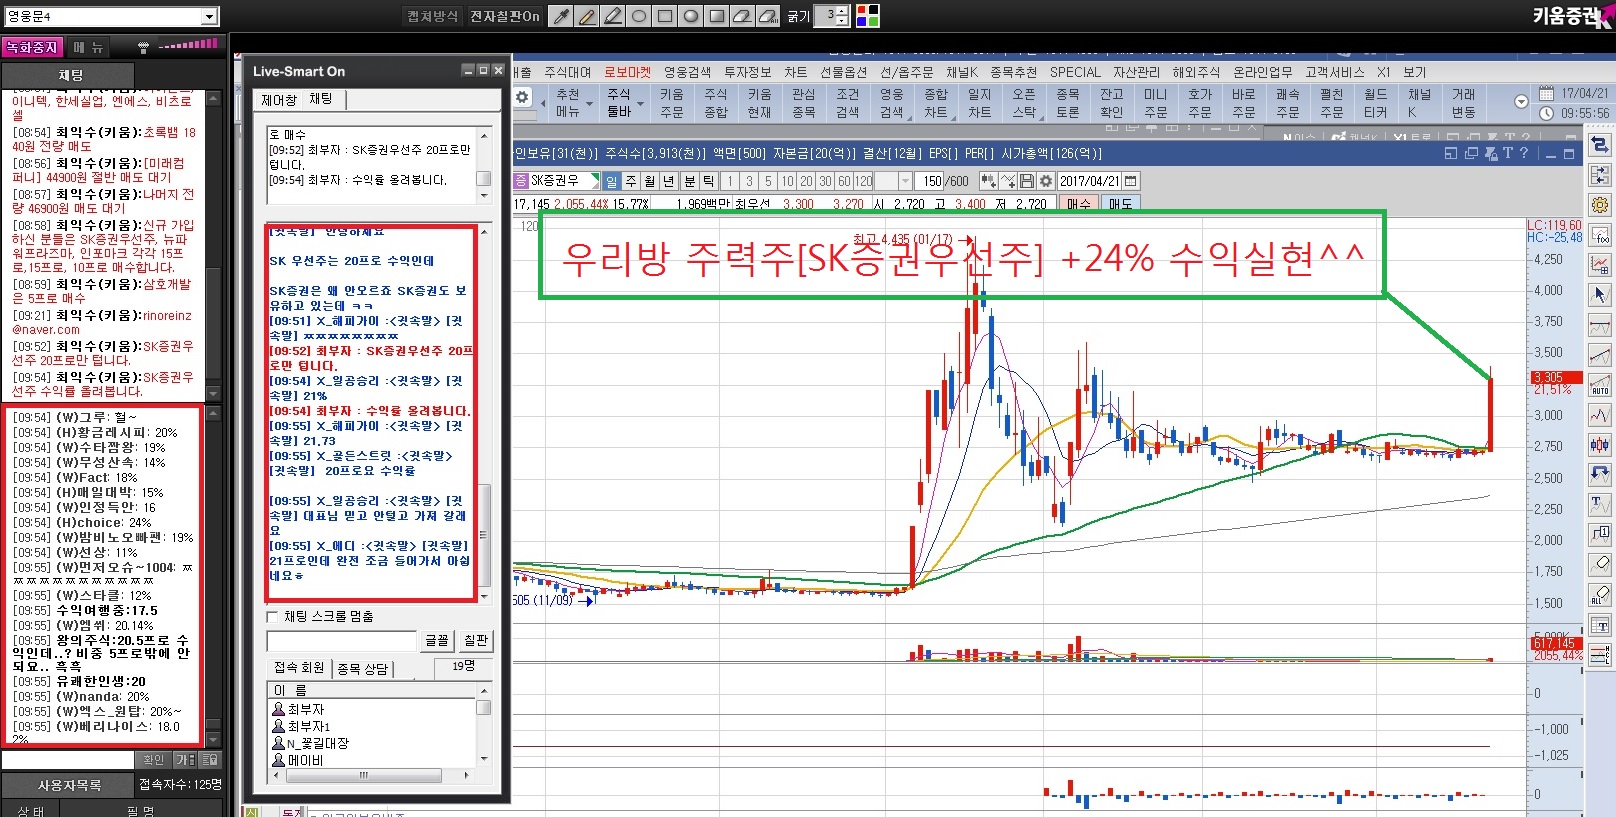The width and height of the screenshot is (1616, 817).
Task: Open the SPECIAL menu
Action: click(1075, 72)
